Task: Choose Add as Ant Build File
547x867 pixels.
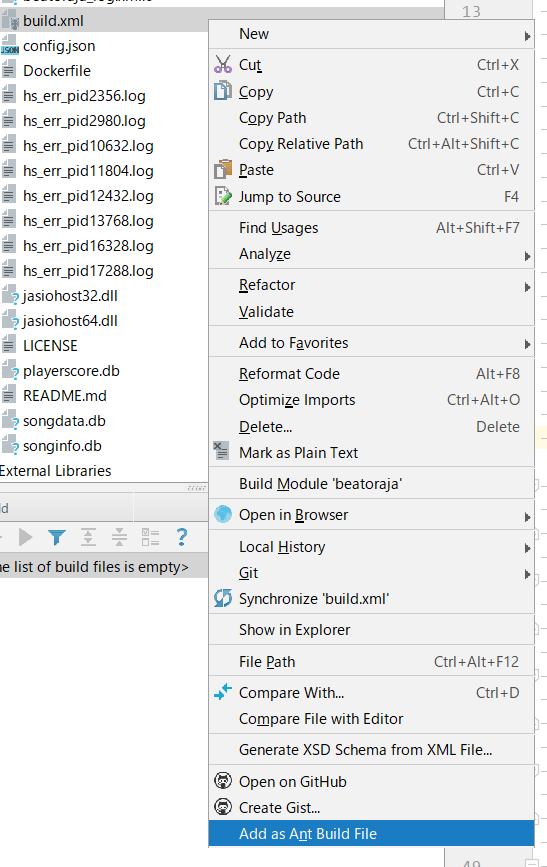Action: tap(371, 833)
